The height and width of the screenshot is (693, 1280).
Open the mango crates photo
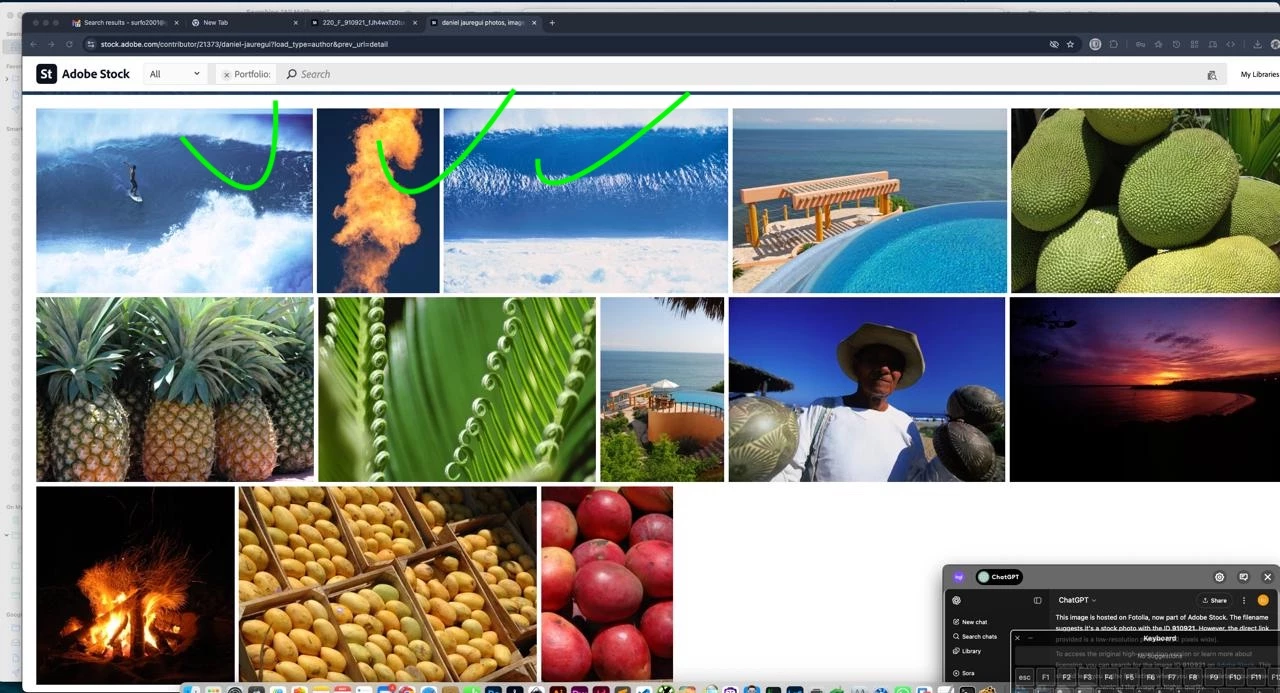point(388,584)
